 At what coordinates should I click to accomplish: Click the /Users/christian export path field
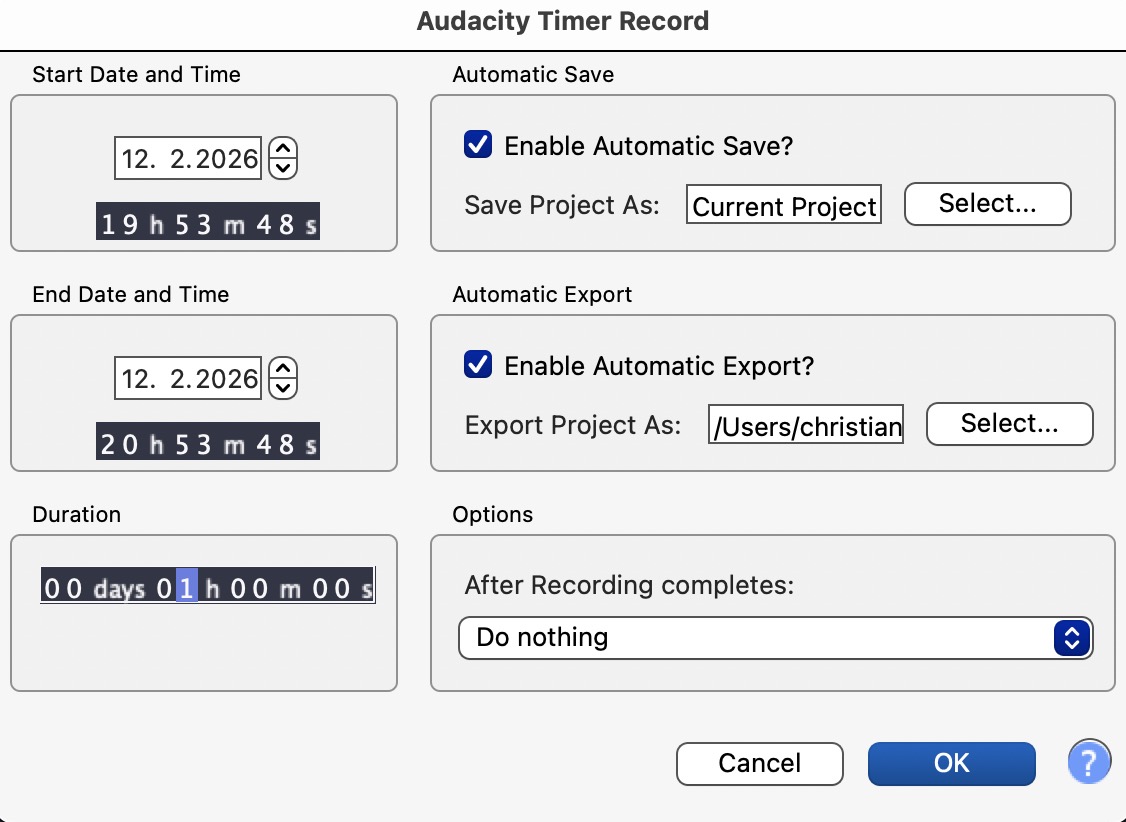(805, 426)
